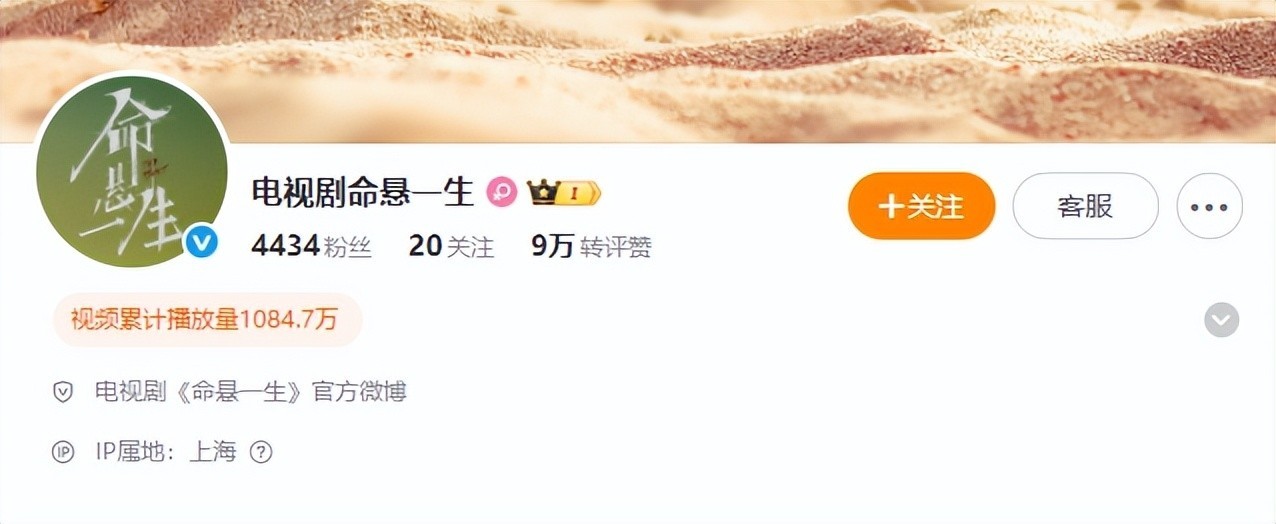This screenshot has width=1276, height=524.
Task: Click the blue verified badge on the avatar
Action: click(203, 241)
